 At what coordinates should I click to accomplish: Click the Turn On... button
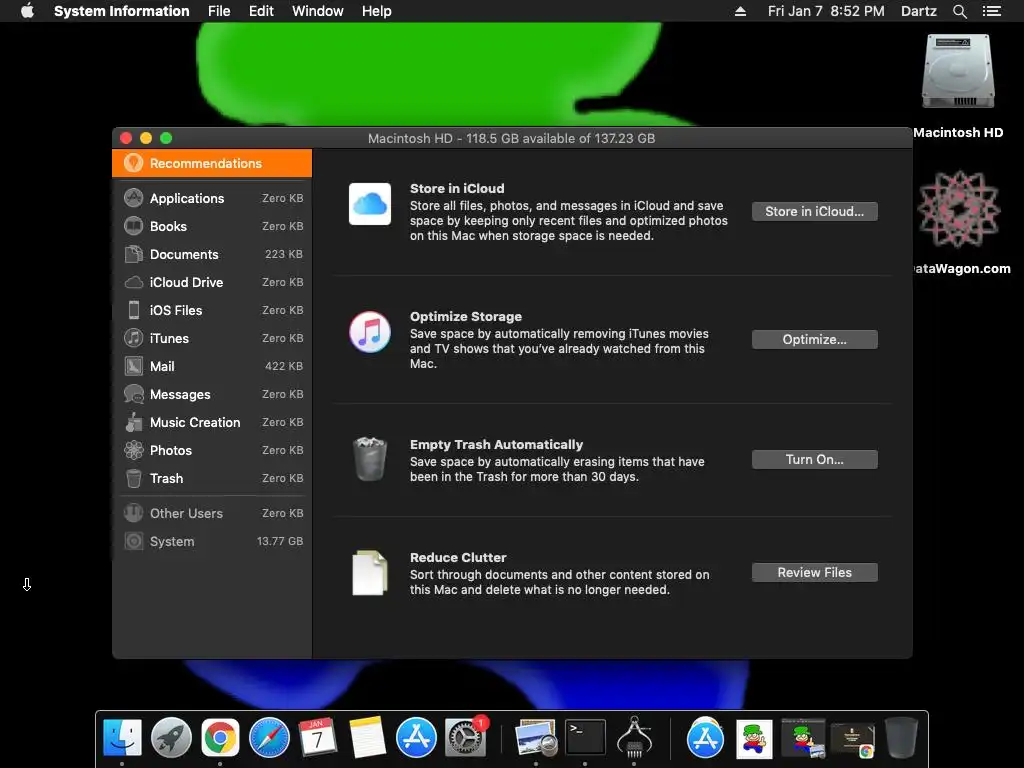pyautogui.click(x=814, y=460)
